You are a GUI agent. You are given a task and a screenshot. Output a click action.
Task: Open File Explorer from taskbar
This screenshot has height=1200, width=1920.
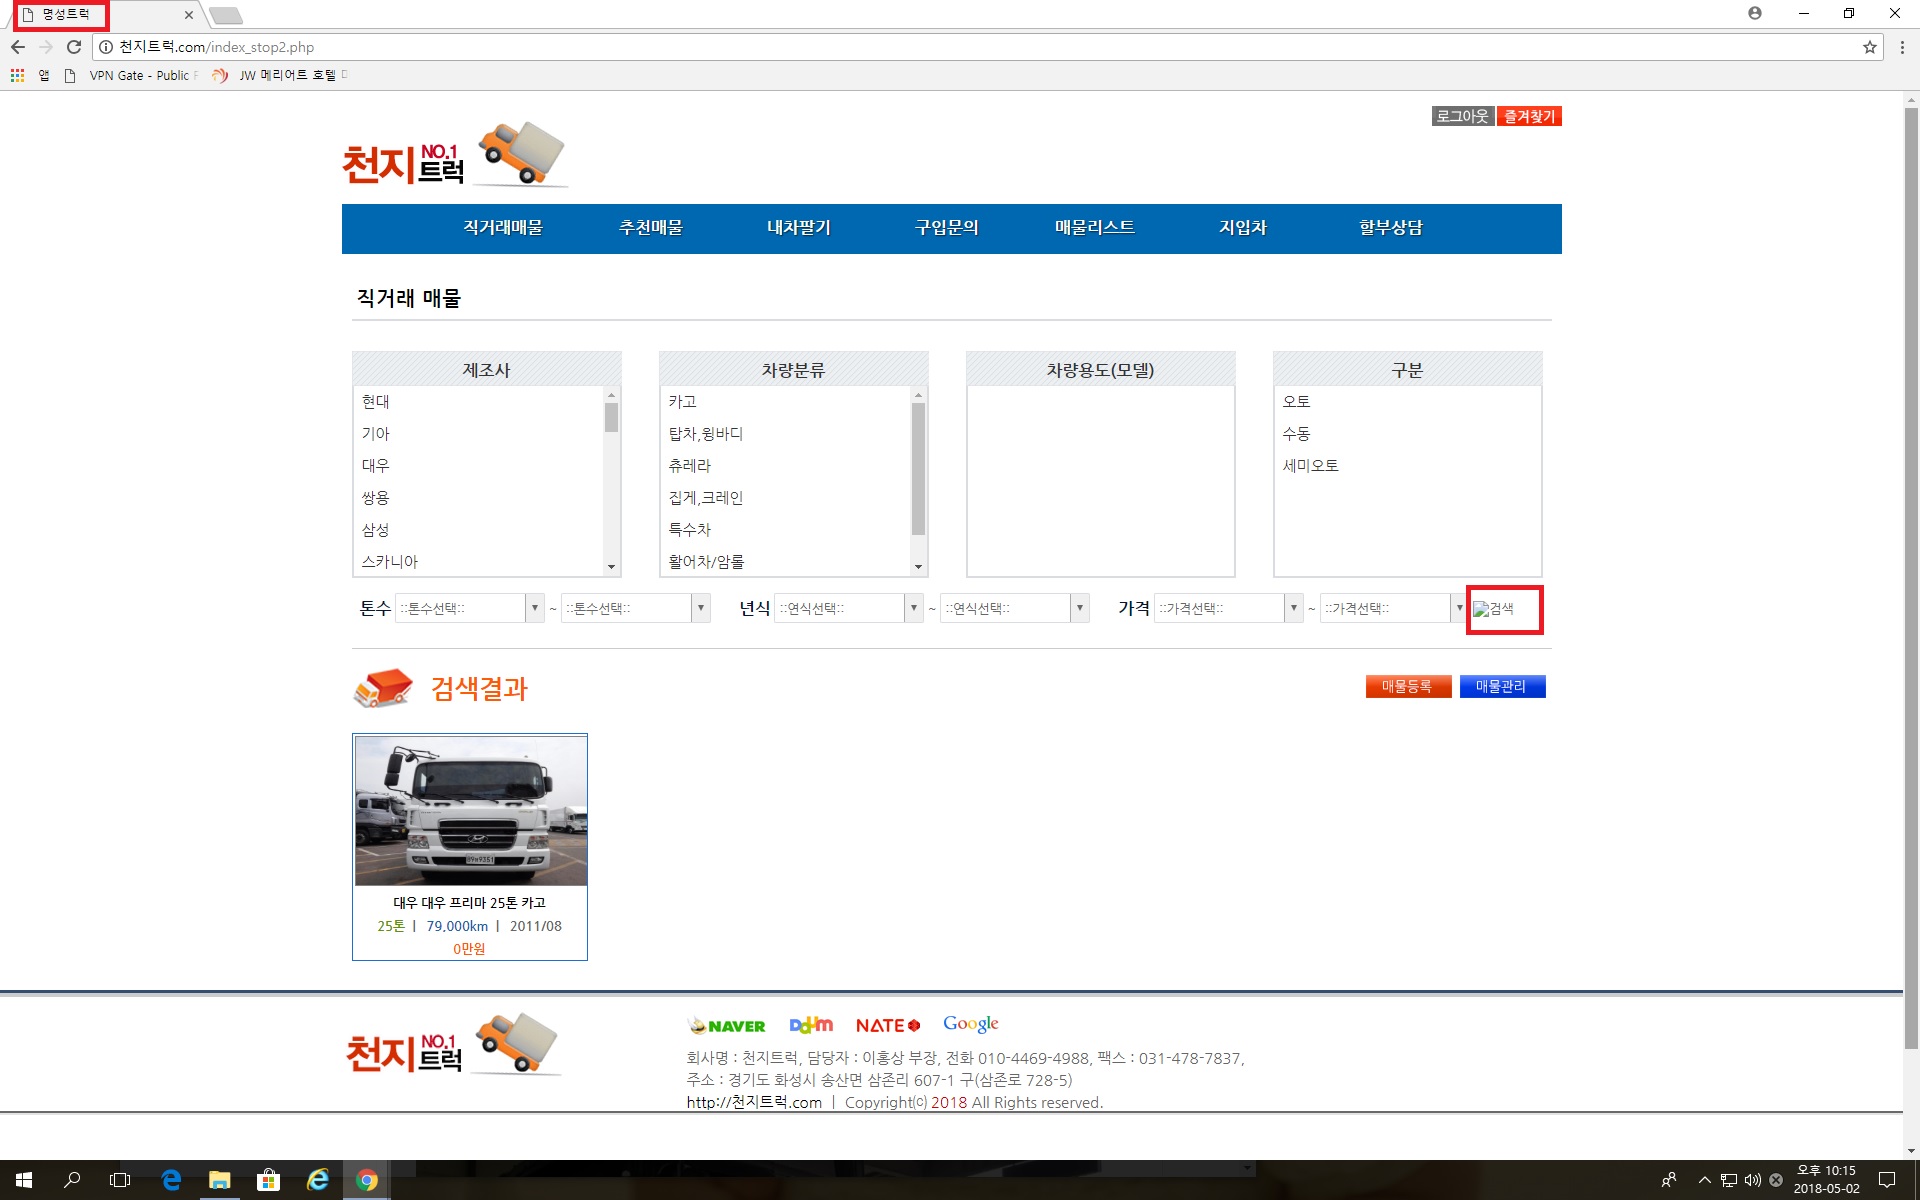pos(219,1180)
